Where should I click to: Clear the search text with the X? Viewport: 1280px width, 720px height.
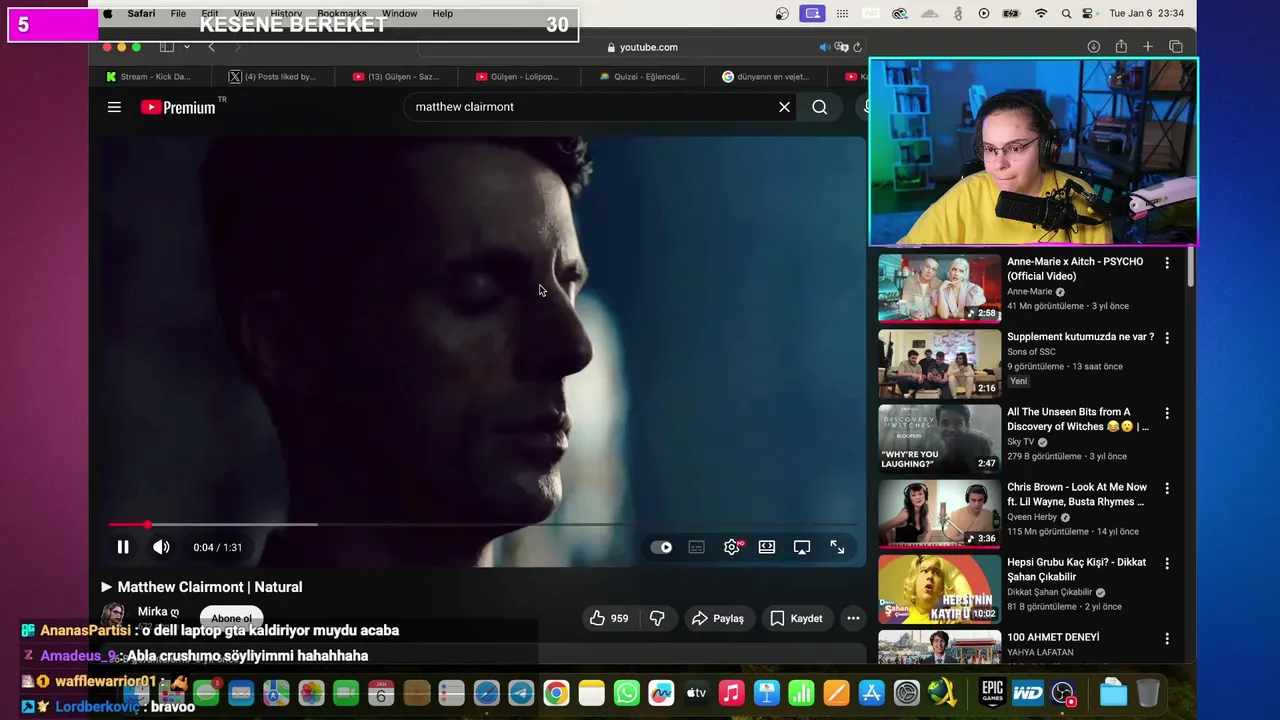coord(784,107)
